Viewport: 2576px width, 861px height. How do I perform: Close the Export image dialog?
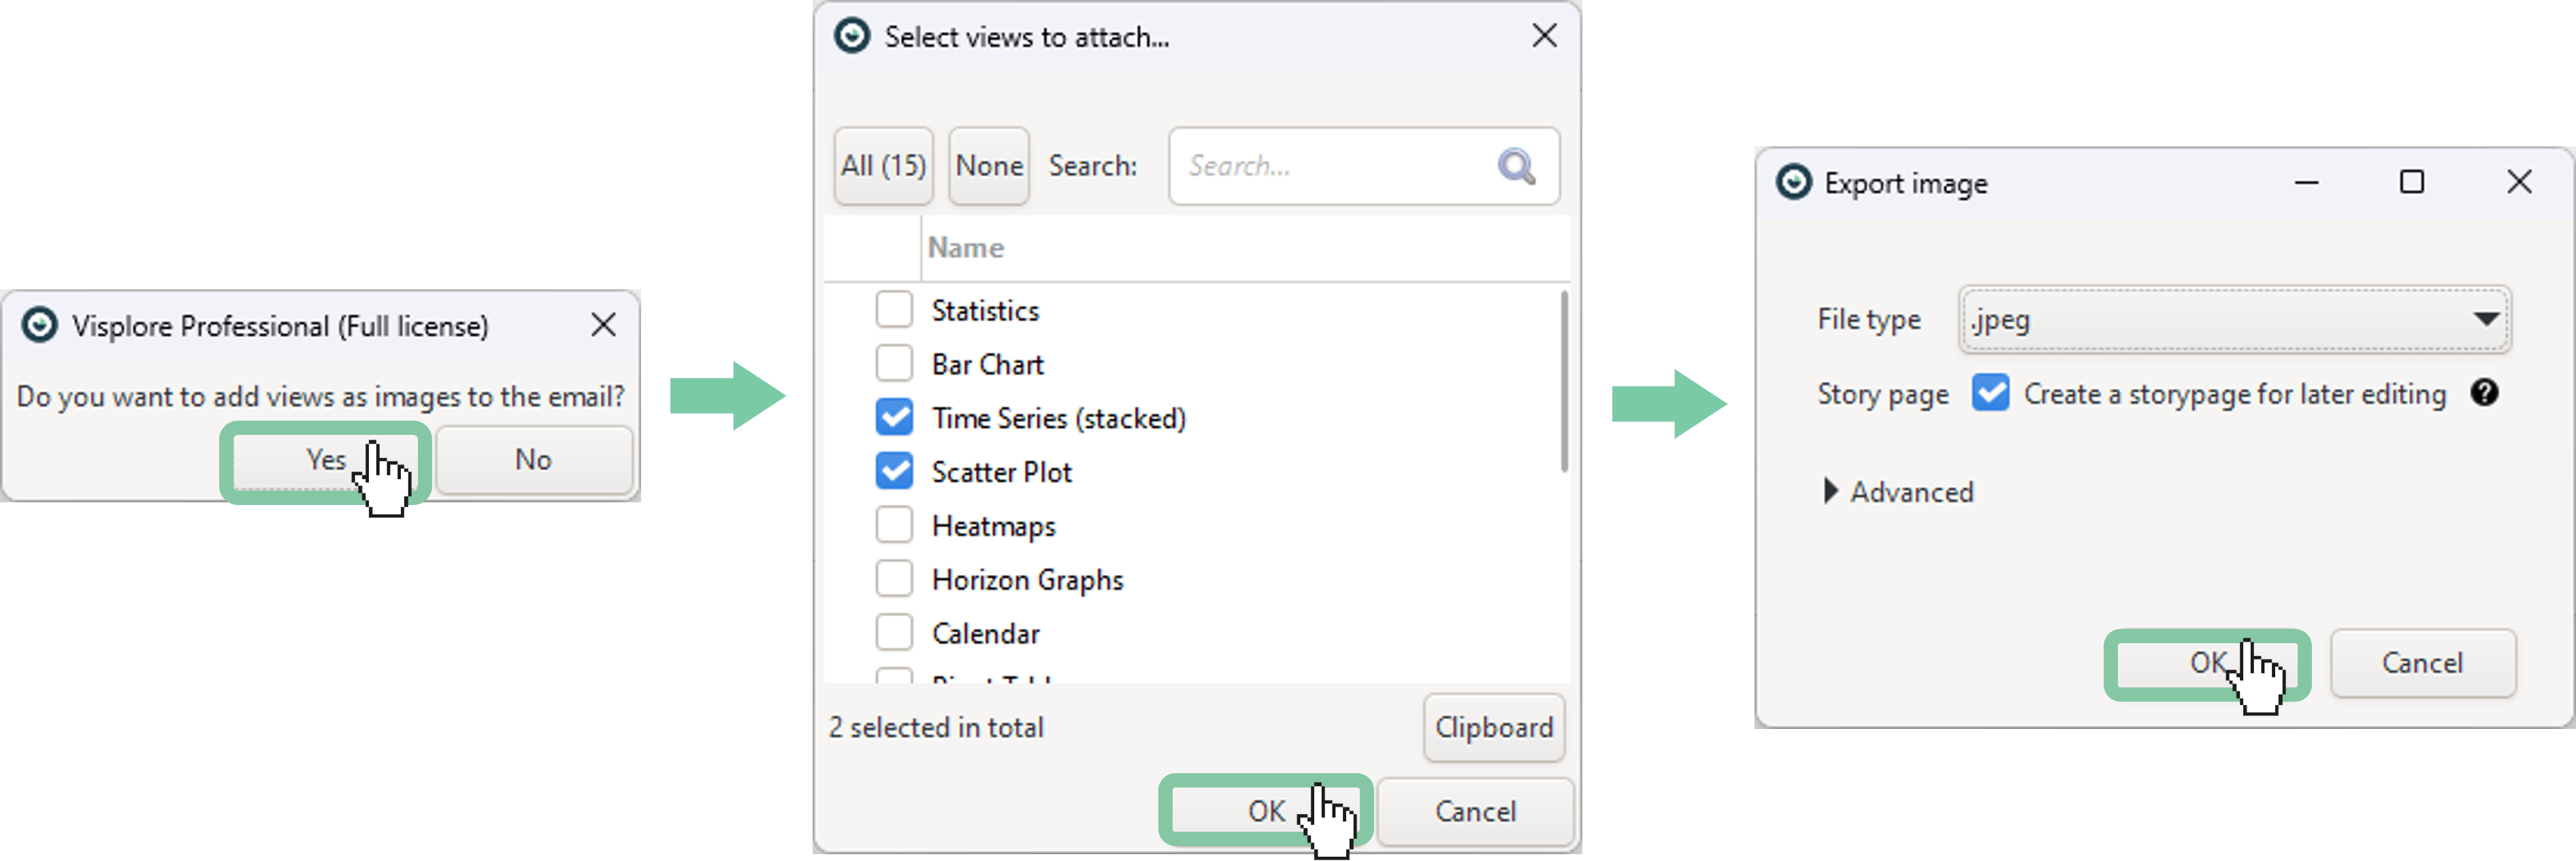2519,182
